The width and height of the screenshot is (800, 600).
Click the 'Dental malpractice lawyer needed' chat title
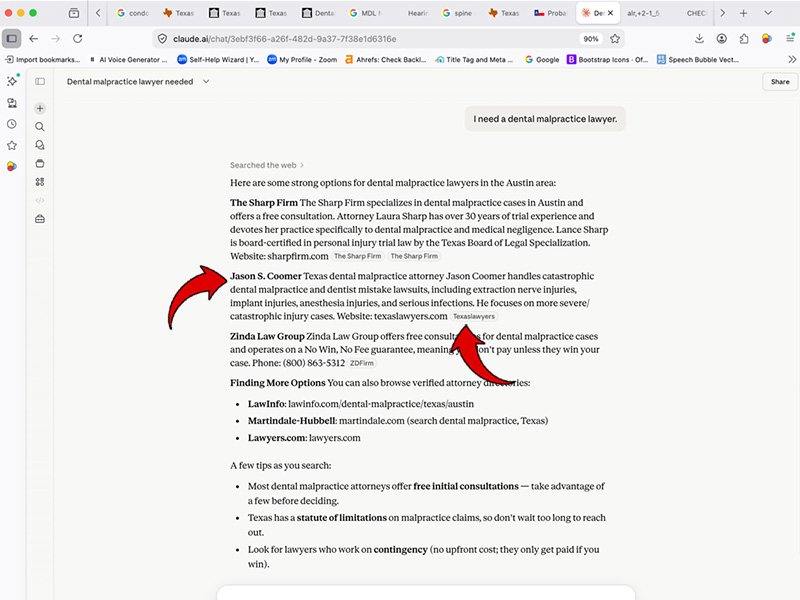(x=130, y=82)
